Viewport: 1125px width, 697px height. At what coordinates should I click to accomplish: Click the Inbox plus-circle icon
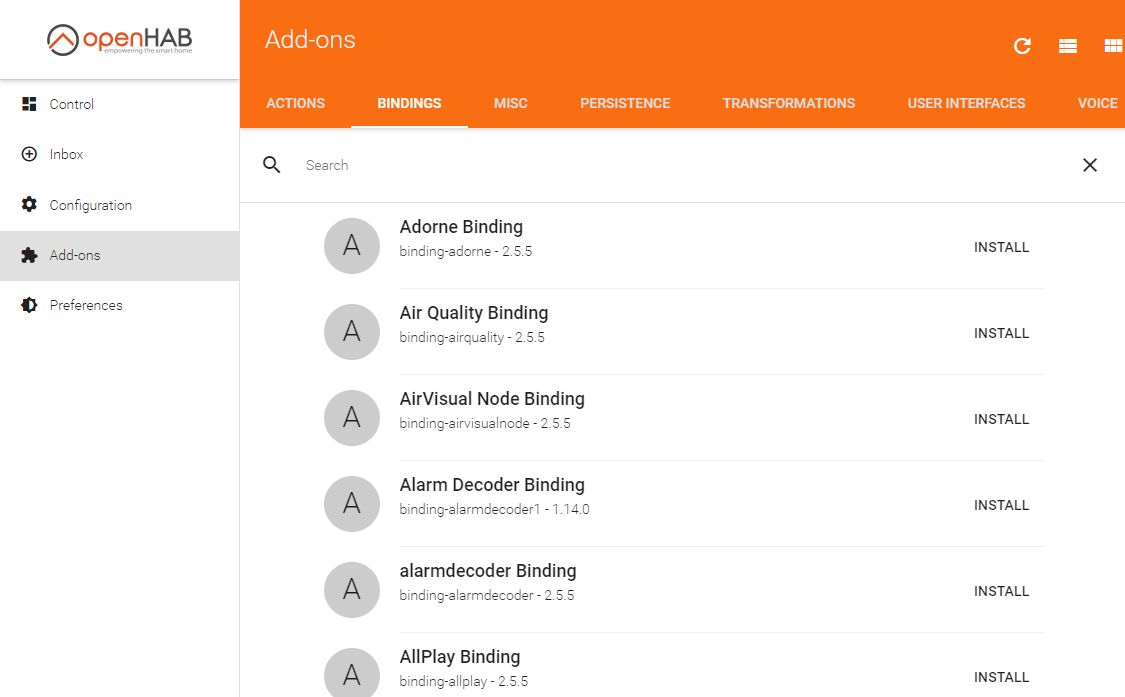pos(29,154)
